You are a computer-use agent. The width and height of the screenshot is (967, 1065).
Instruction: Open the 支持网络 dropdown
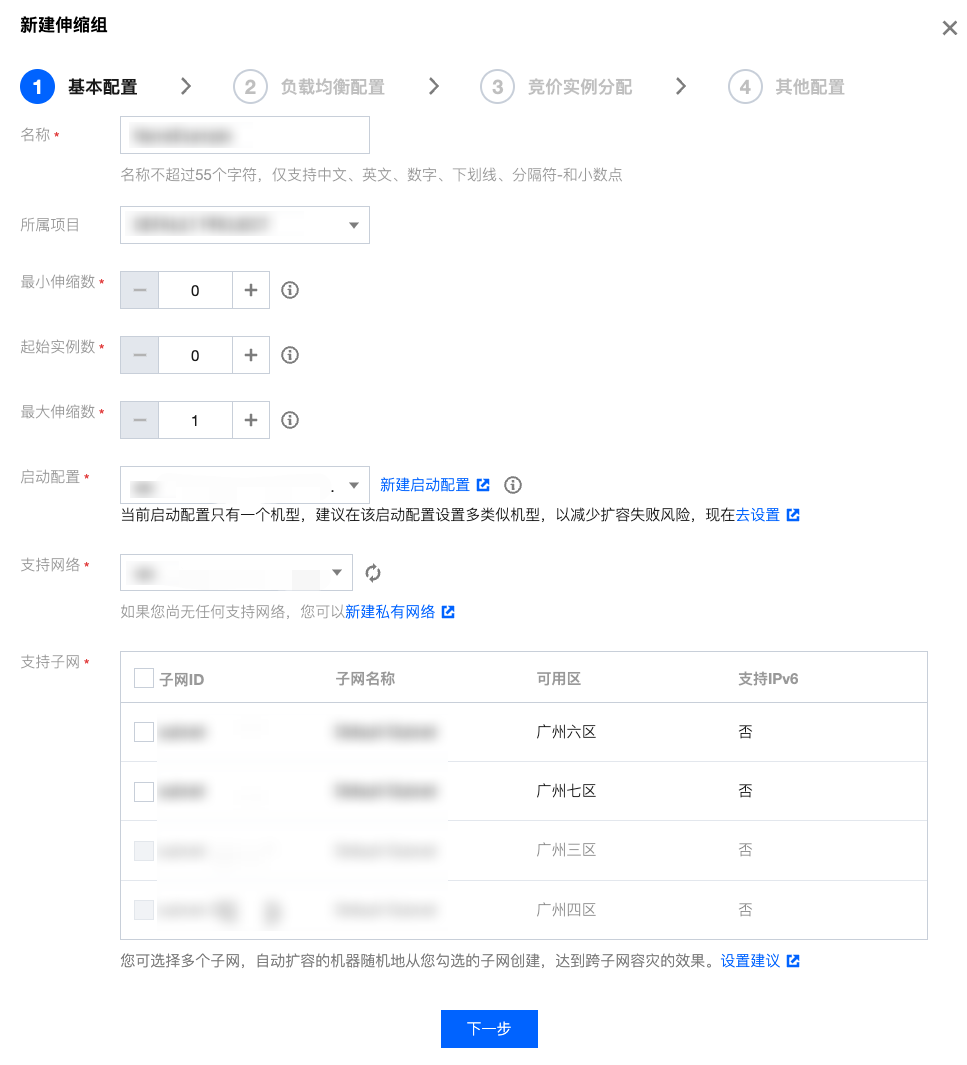(x=236, y=573)
